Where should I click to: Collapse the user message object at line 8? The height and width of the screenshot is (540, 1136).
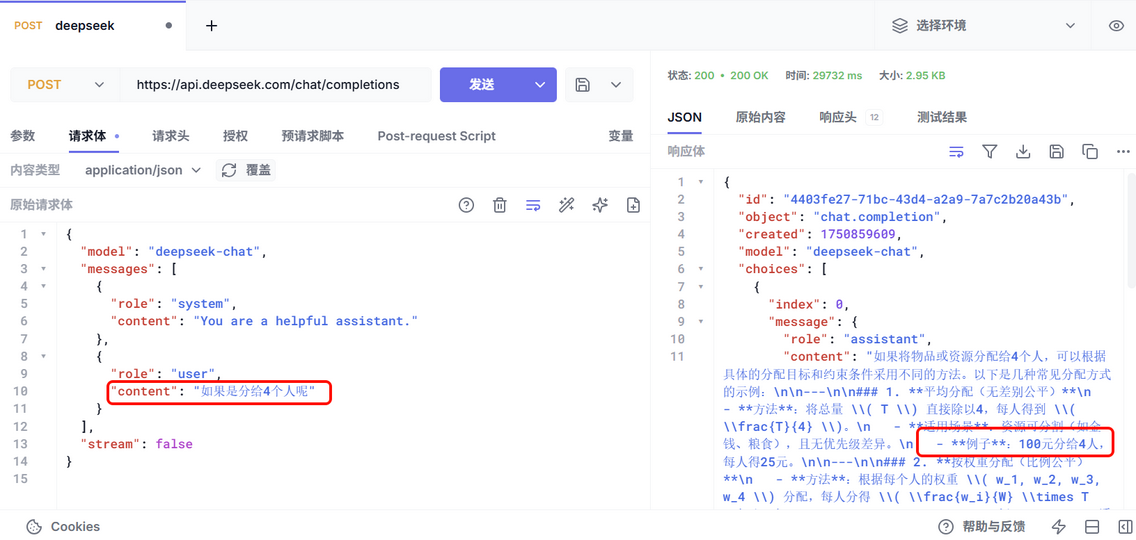43,356
